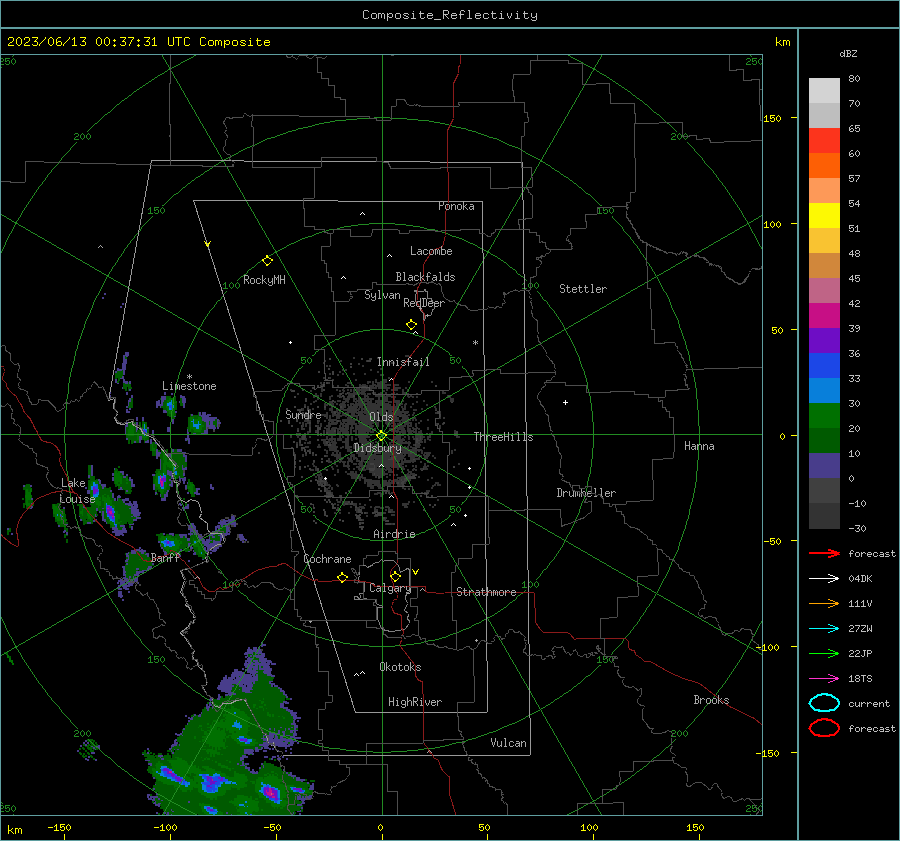Screen dimensions: 900x841
Task: Select the white 04DK arrow icon
Action: [824, 578]
